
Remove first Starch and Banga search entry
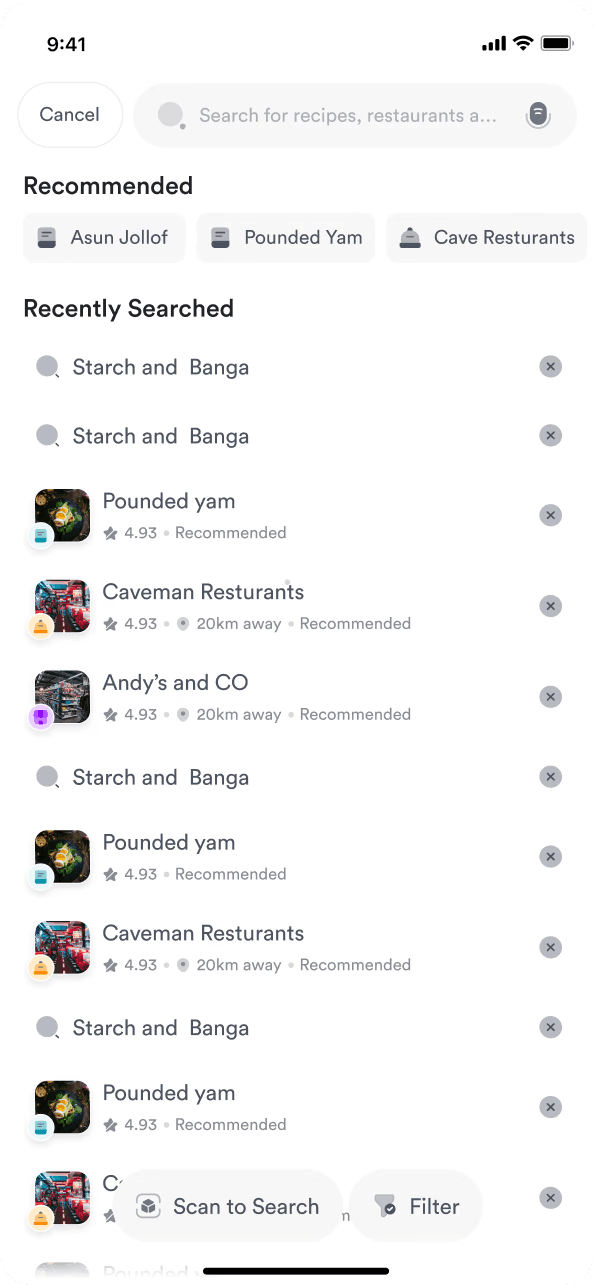point(550,367)
